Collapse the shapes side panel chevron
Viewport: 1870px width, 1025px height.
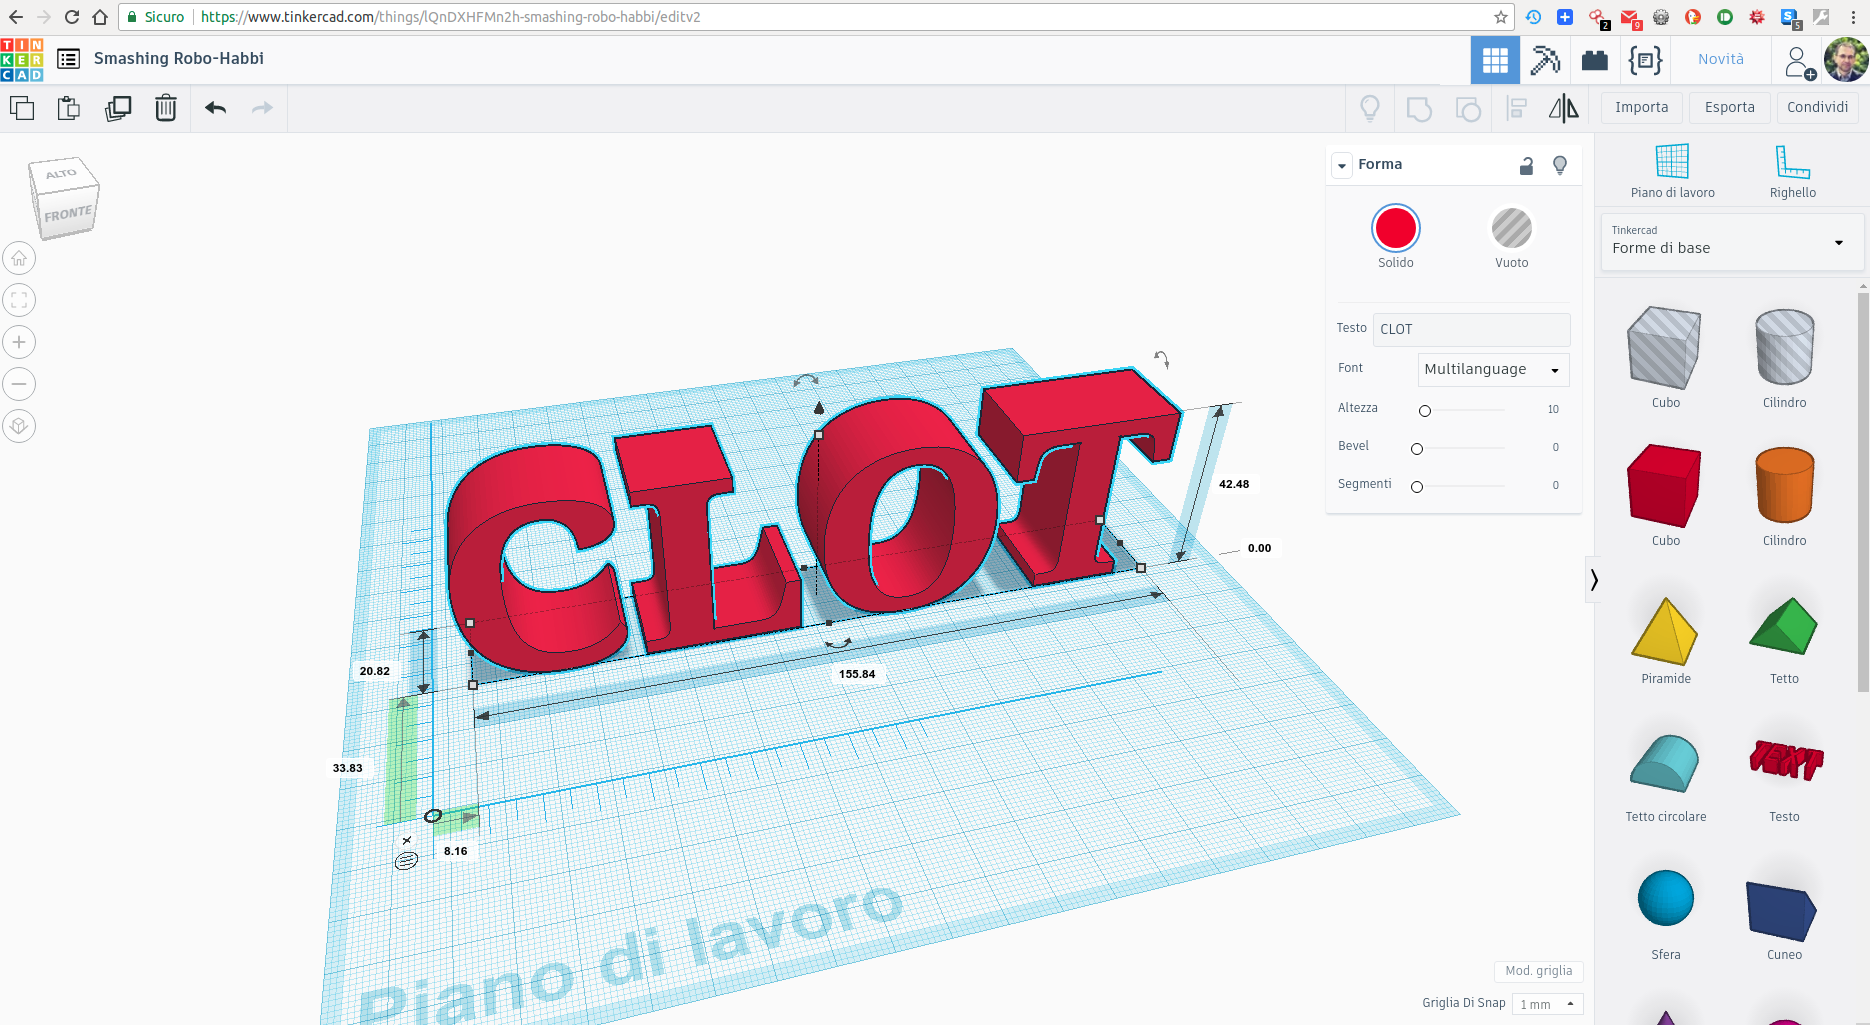[x=1593, y=580]
